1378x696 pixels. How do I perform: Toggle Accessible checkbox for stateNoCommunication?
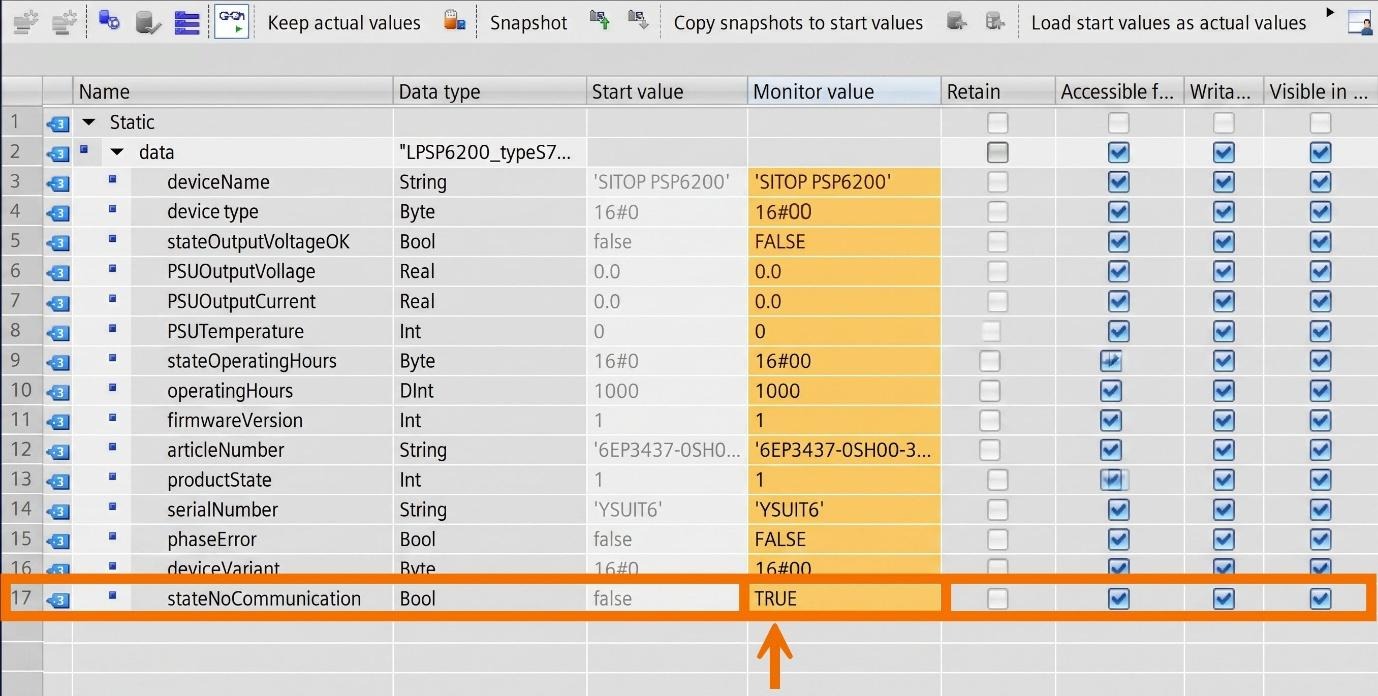[x=1119, y=599]
